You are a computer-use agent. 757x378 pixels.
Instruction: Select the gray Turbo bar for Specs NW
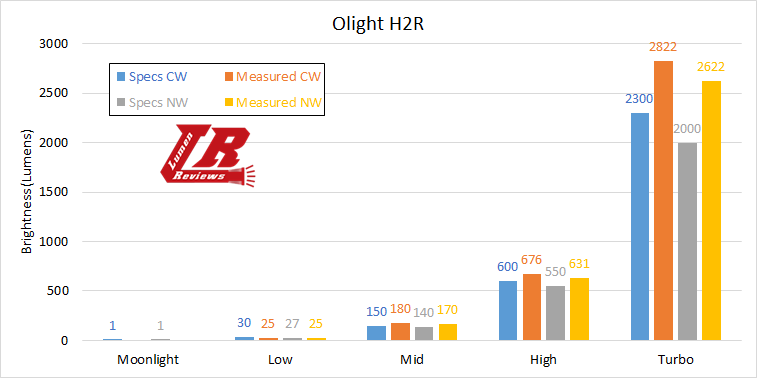pyautogui.click(x=687, y=241)
